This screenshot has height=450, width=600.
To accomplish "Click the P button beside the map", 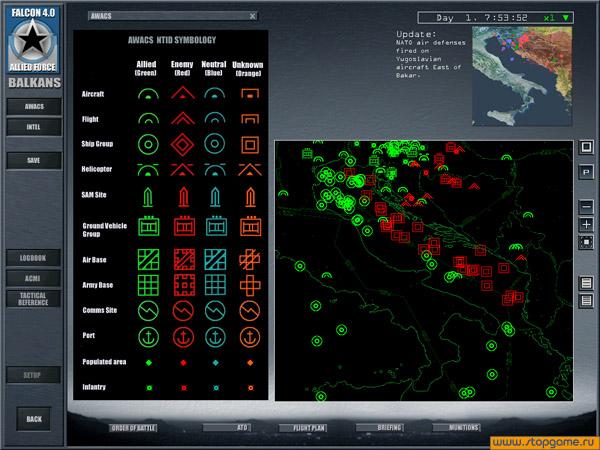I will [x=586, y=172].
